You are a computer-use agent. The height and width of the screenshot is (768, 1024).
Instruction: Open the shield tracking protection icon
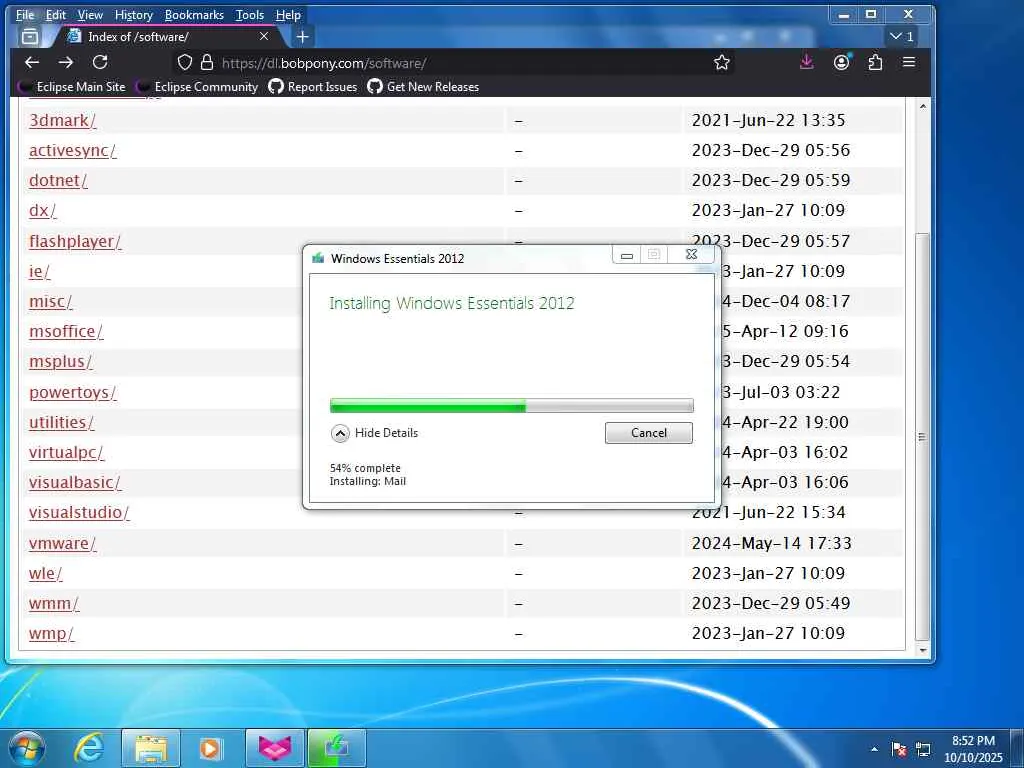[x=185, y=63]
